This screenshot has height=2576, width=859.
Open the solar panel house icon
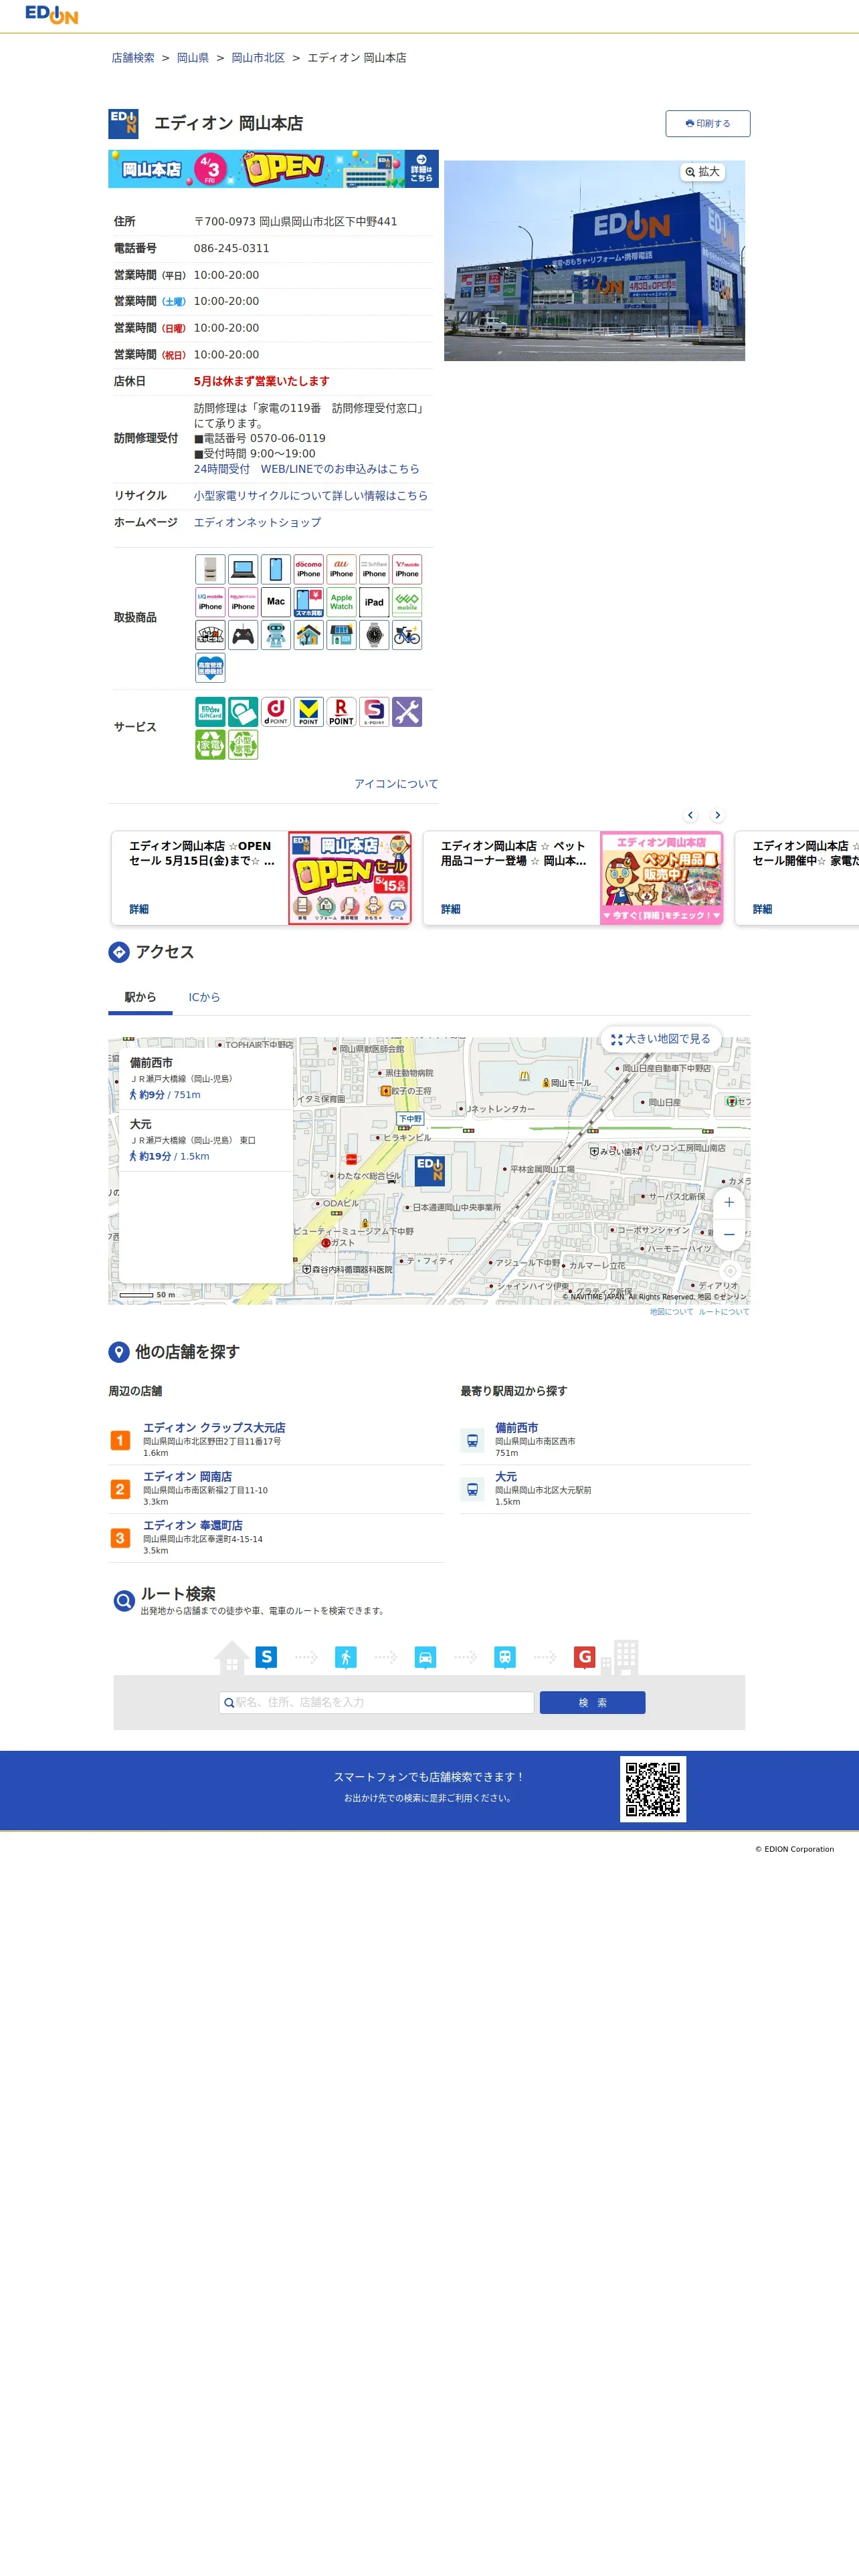pos(341,635)
